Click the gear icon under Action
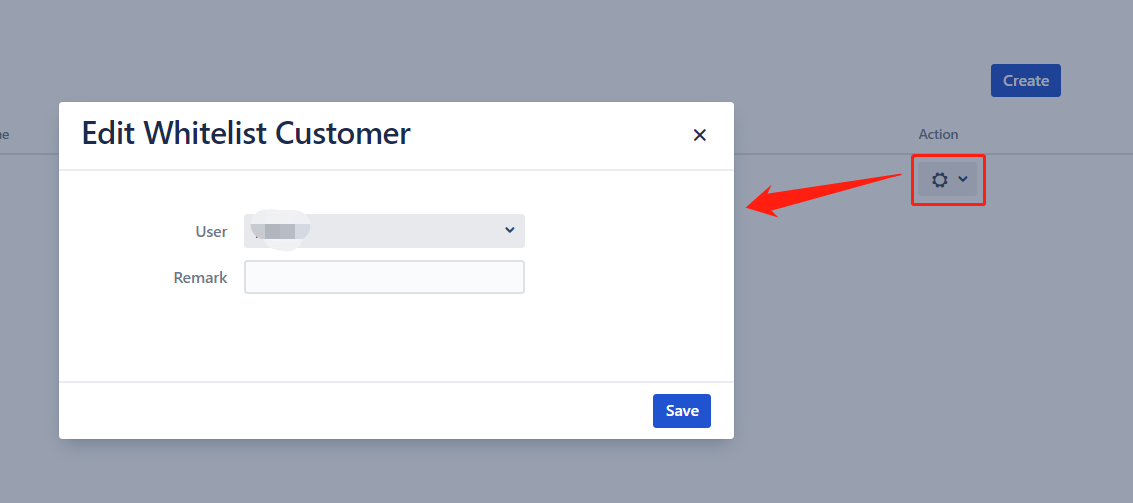The width and height of the screenshot is (1133, 503). tap(939, 179)
